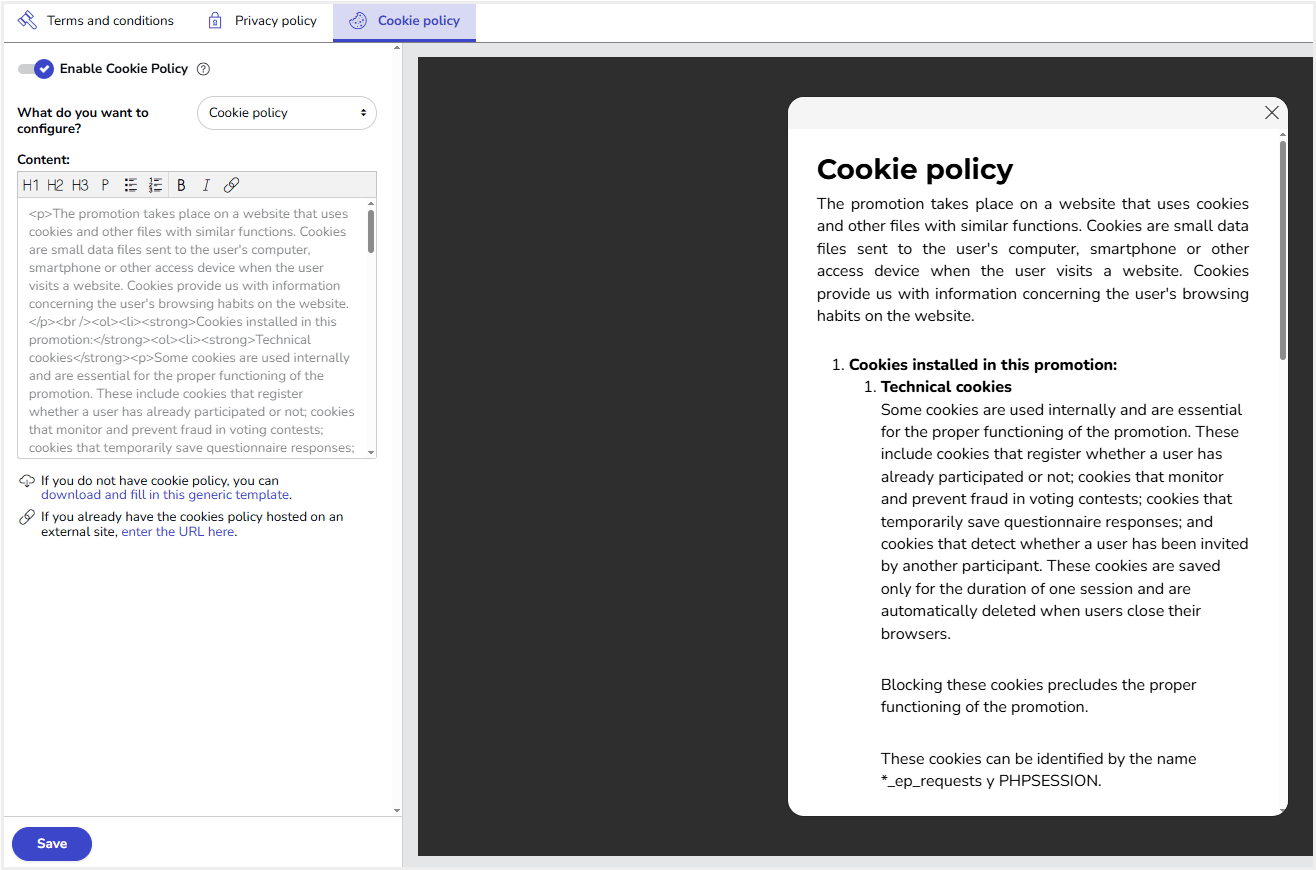Viewport: 1316px width, 870px height.
Task: Click the Save button
Action: (x=52, y=844)
